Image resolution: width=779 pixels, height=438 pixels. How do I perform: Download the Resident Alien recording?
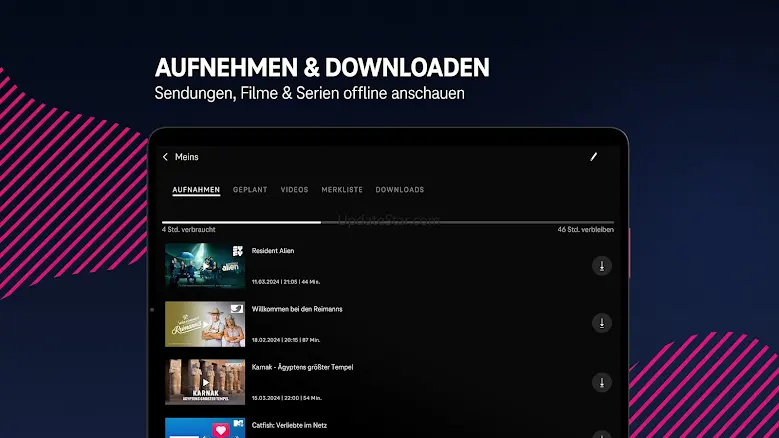(602, 266)
